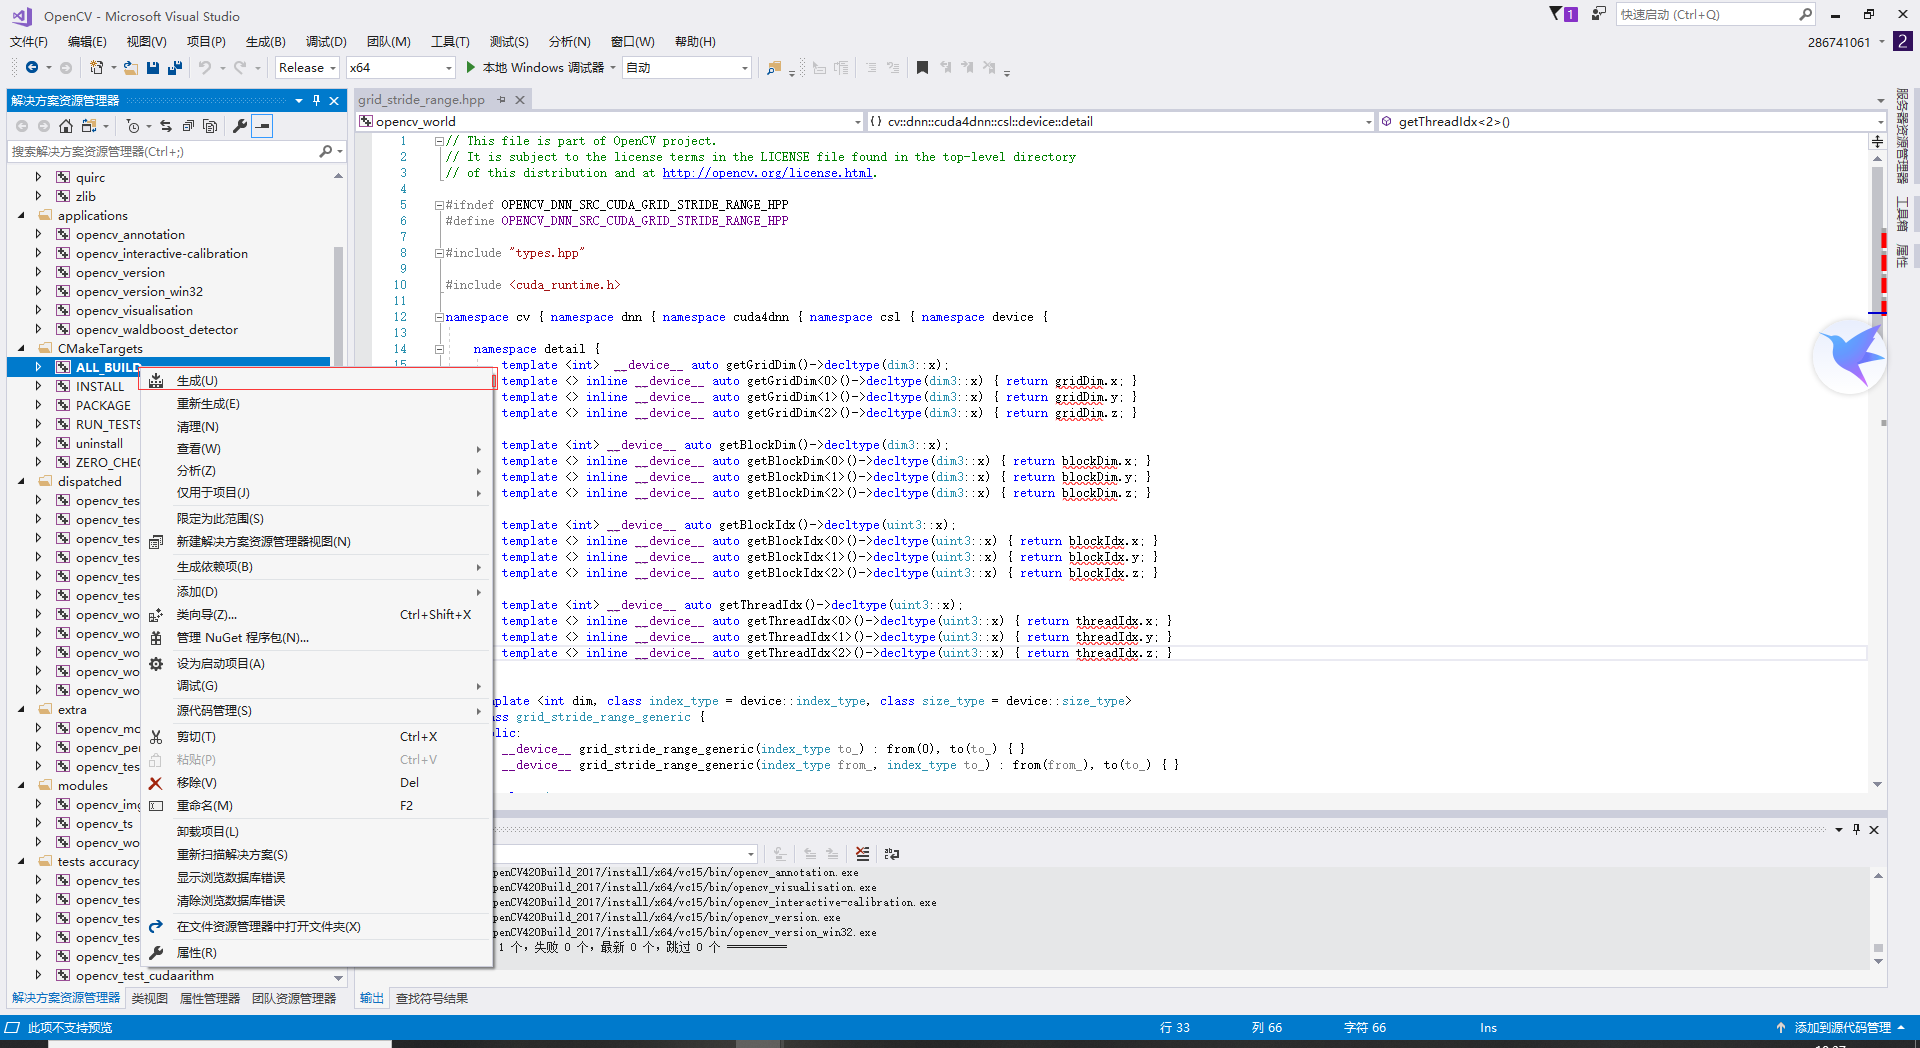Open Solution Explorer properties wrench icon
1920x1048 pixels.
(x=240, y=126)
